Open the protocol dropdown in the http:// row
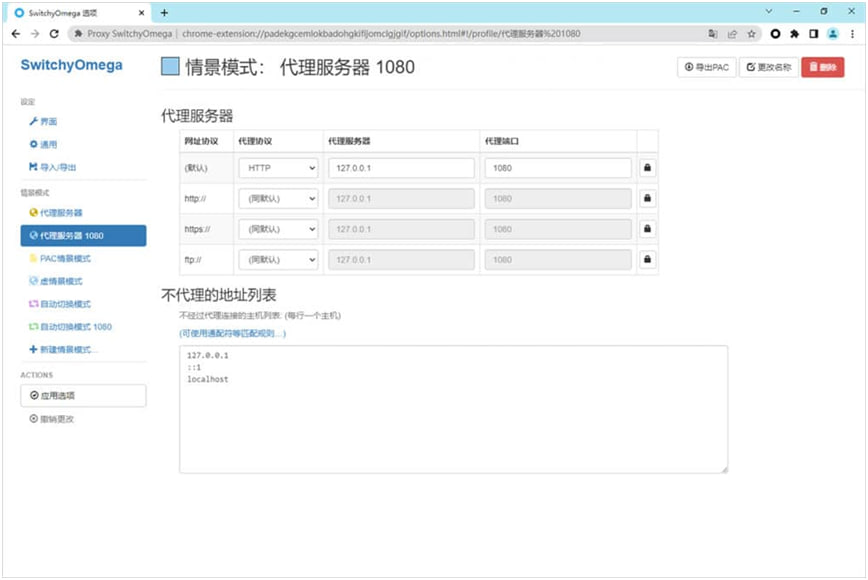Image resolution: width=868 pixels, height=580 pixels. point(278,199)
